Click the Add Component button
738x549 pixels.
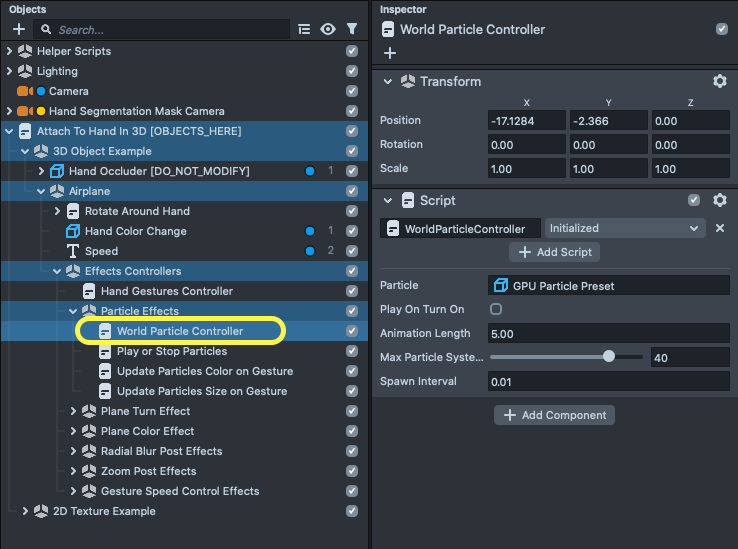554,415
